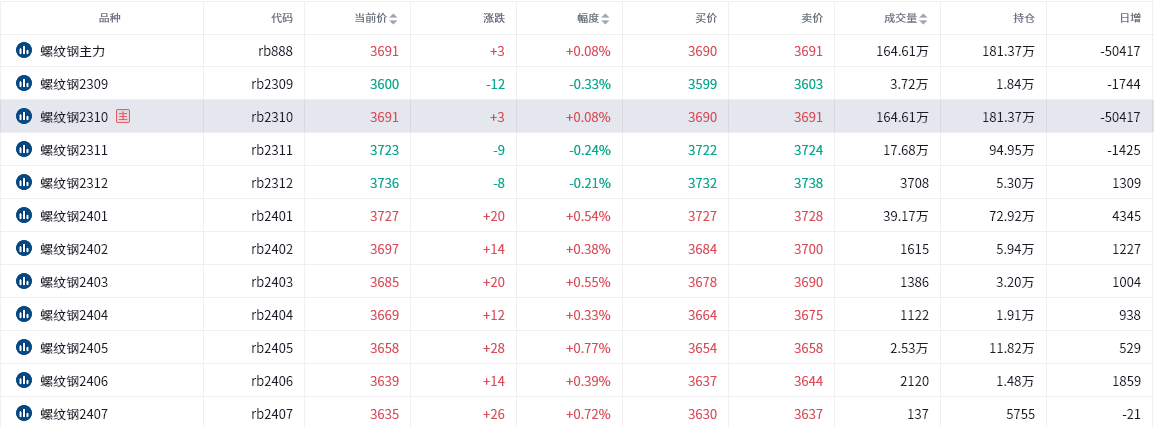
Task: Open chart icon for 螺纹钢2405
Action: [24, 347]
